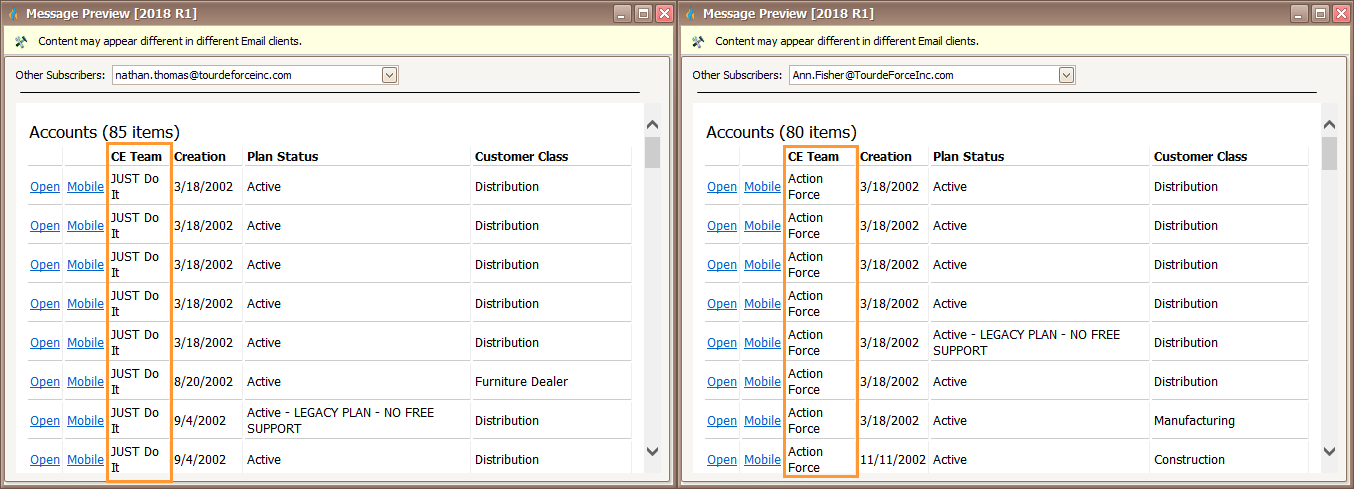Click Mobile link in the Construction row
1354x489 pixels.
[763, 459]
